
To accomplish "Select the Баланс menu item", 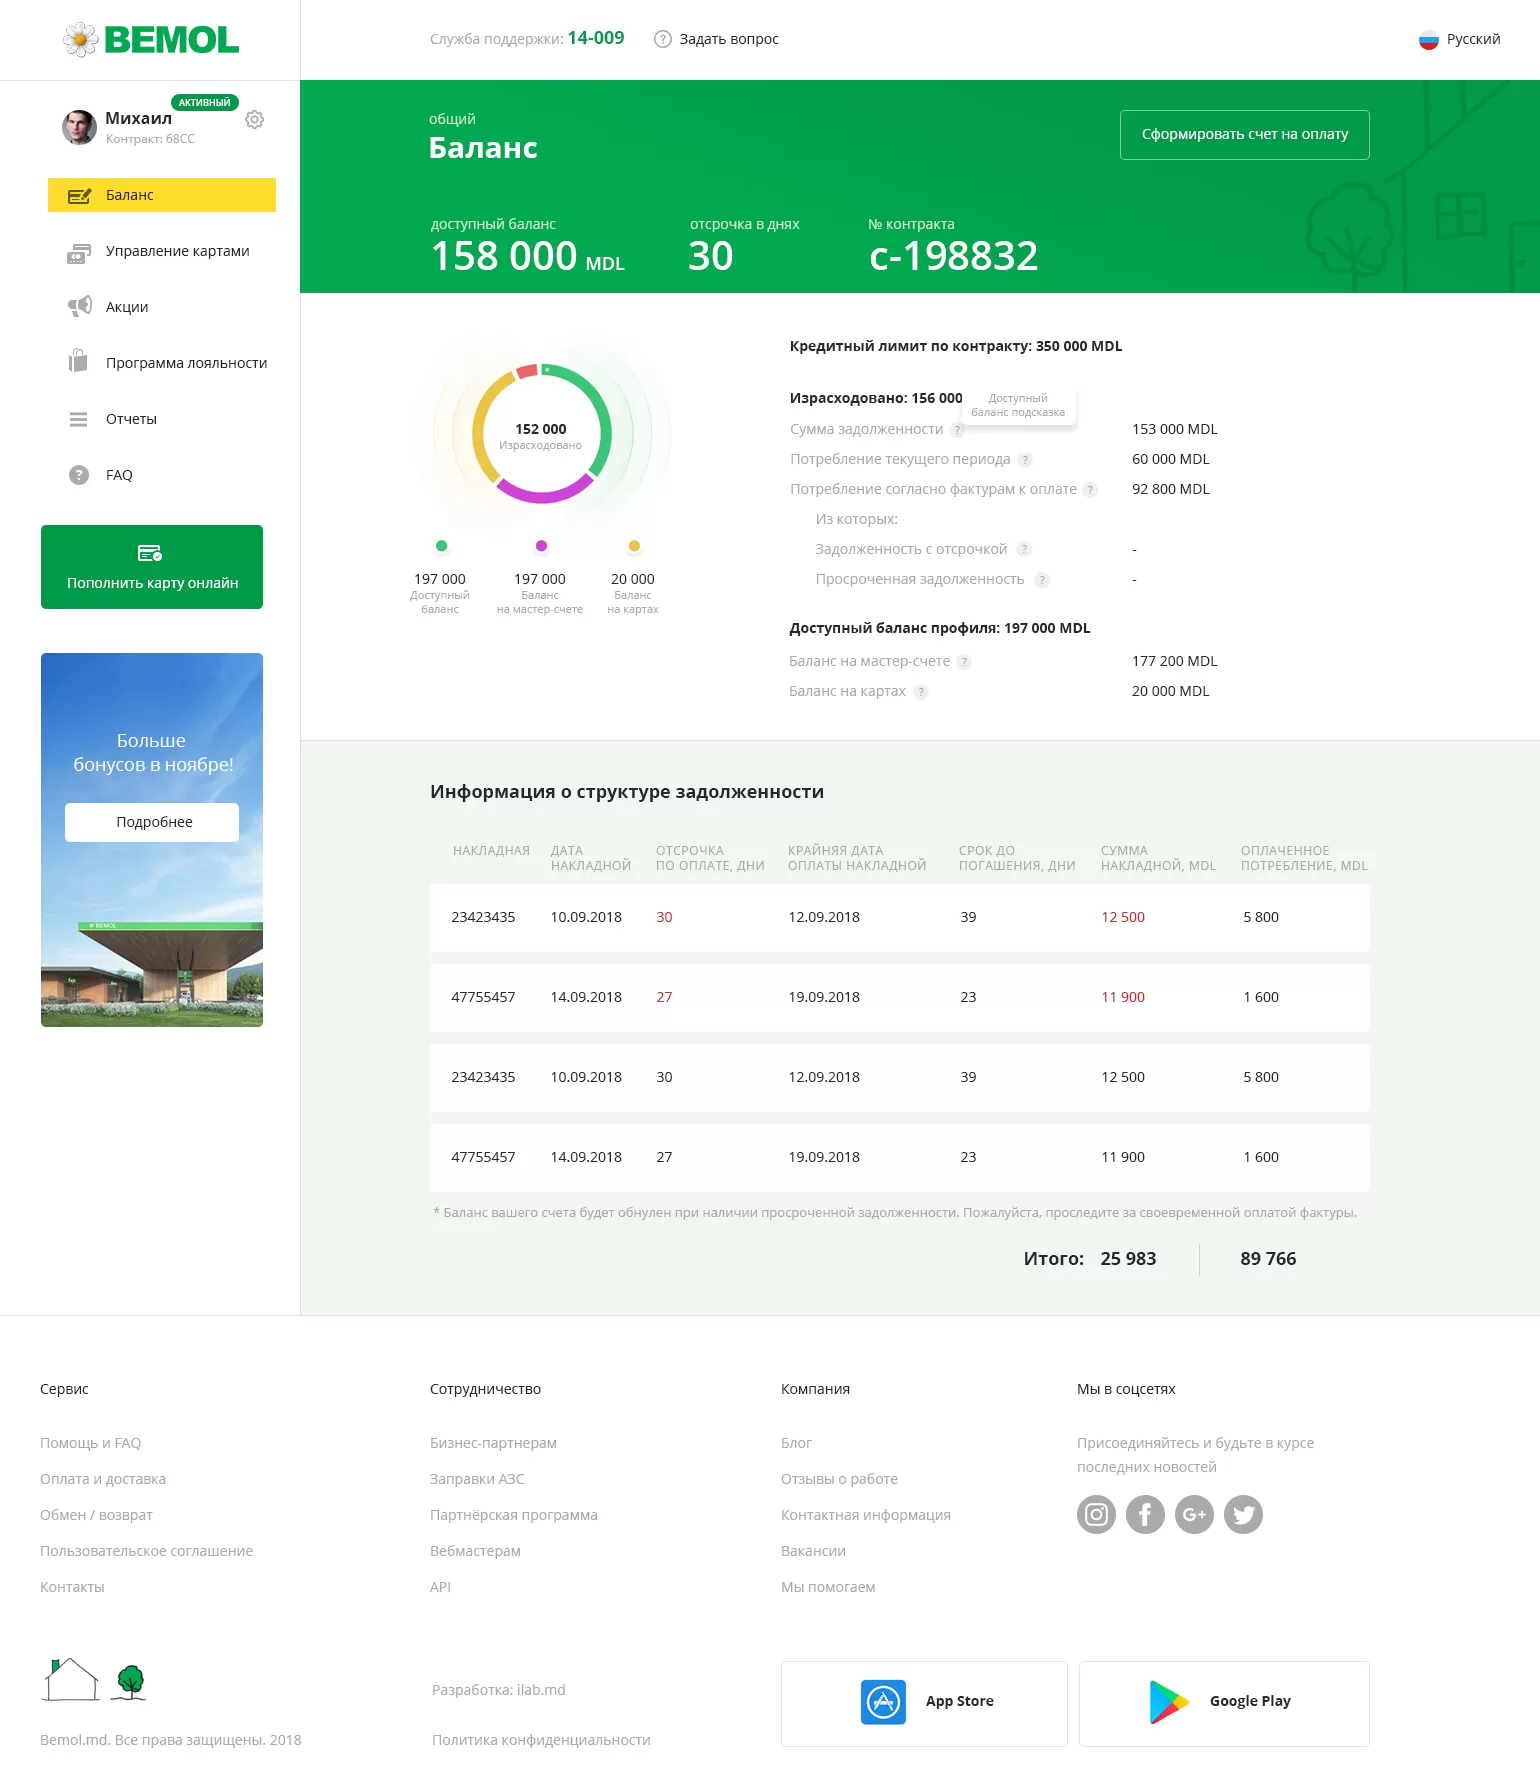I will [x=162, y=195].
